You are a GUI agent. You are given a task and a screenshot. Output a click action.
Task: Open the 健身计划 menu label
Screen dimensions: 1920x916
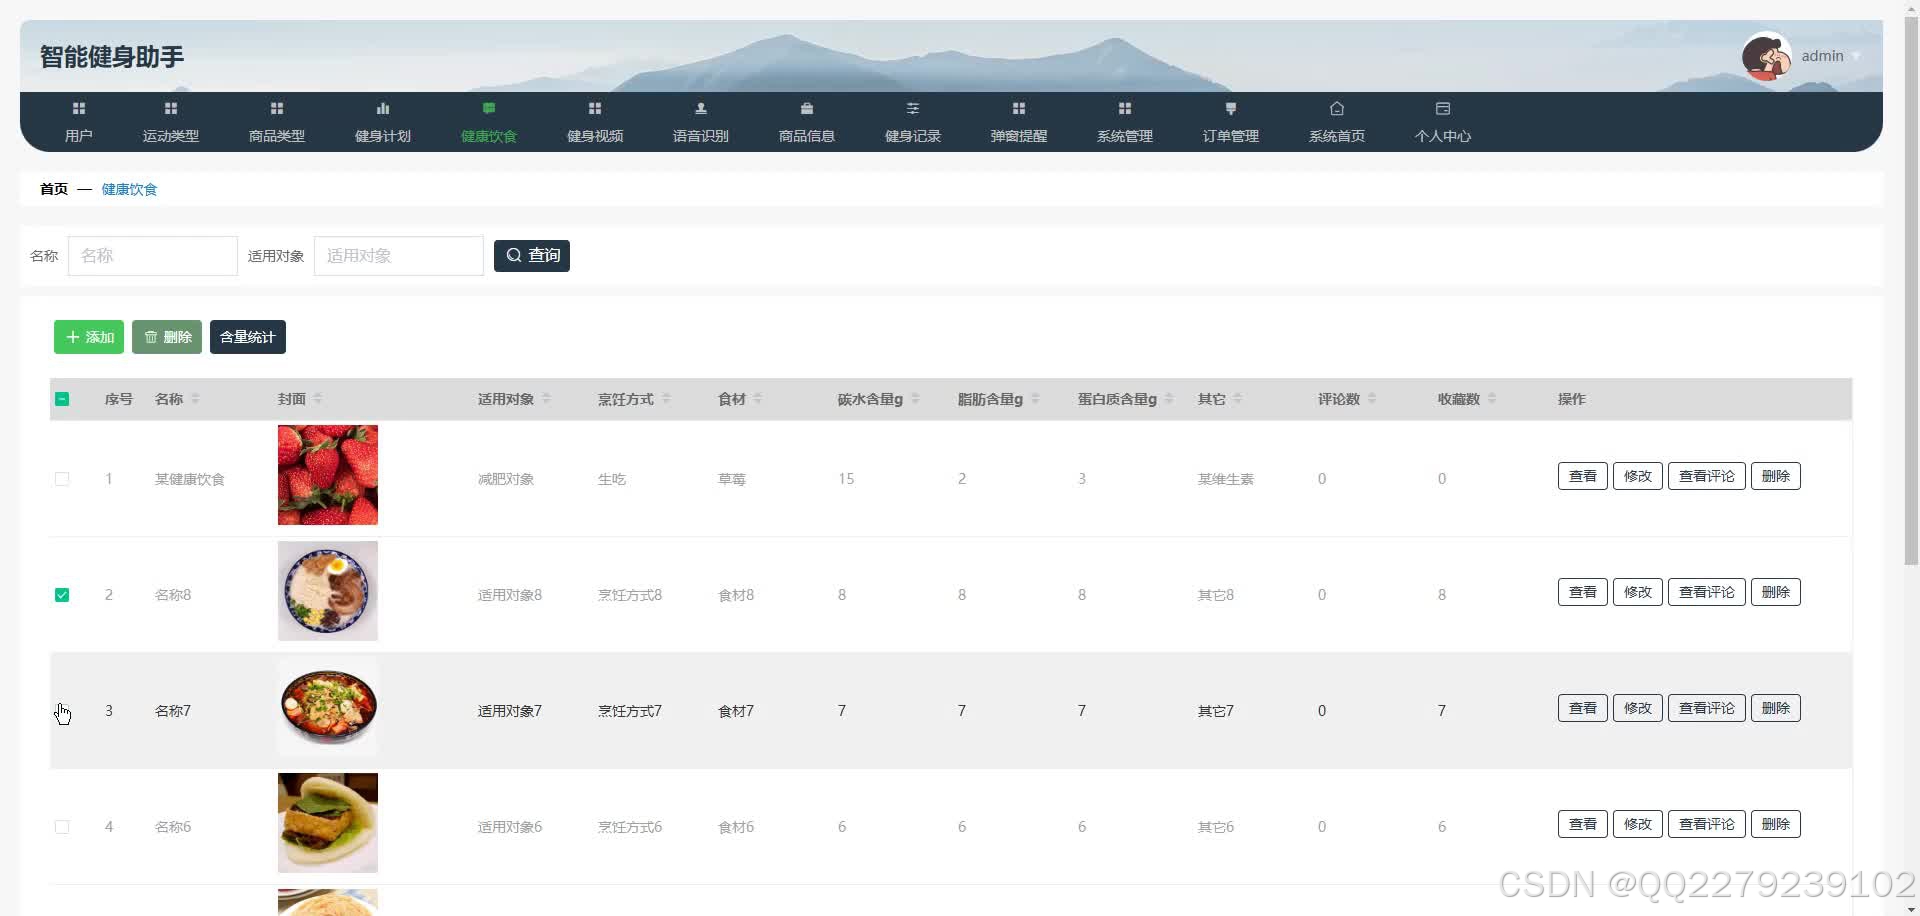point(383,136)
